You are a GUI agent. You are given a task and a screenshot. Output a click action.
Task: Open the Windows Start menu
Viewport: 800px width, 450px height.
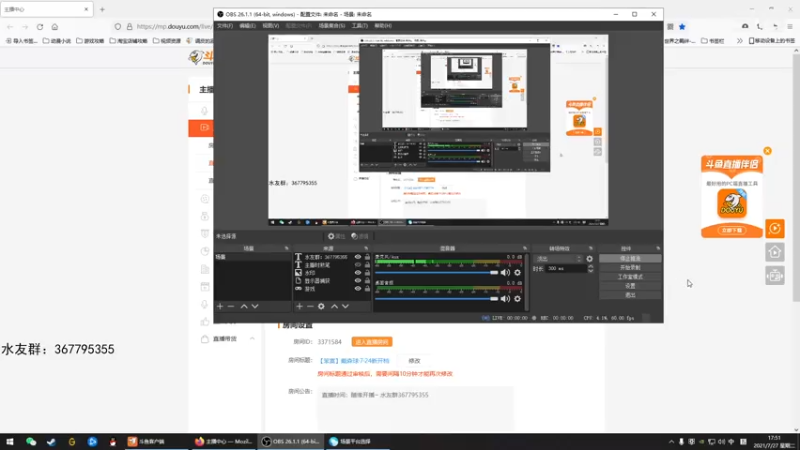pos(10,441)
